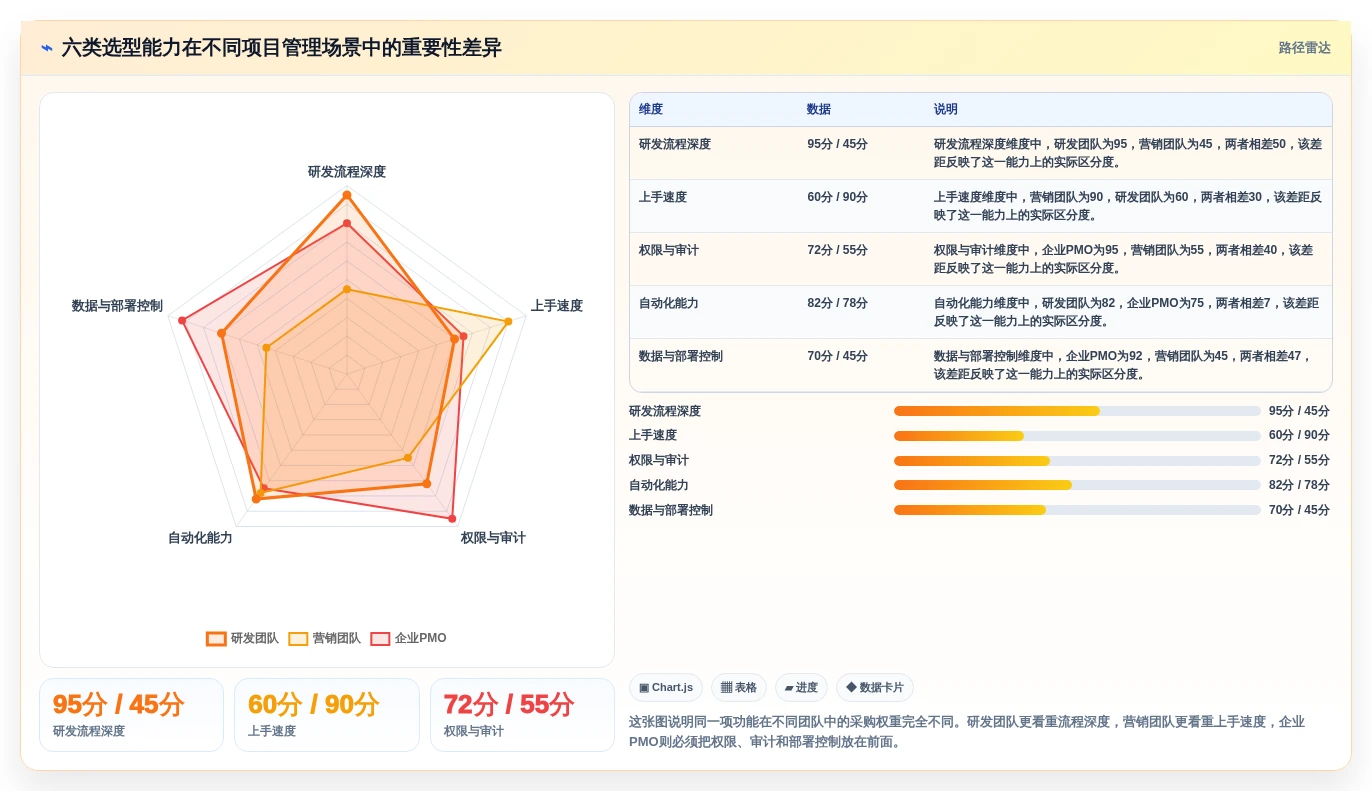This screenshot has height=791, width=1372.
Task: Click the 自动化能力 progress bar
Action: pyautogui.click(x=1077, y=485)
